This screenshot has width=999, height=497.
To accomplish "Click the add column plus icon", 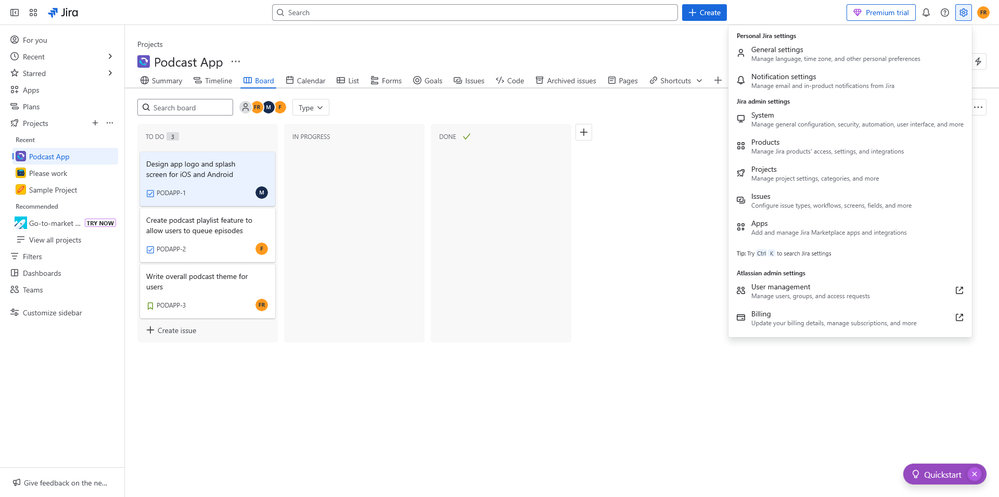I will click(584, 132).
